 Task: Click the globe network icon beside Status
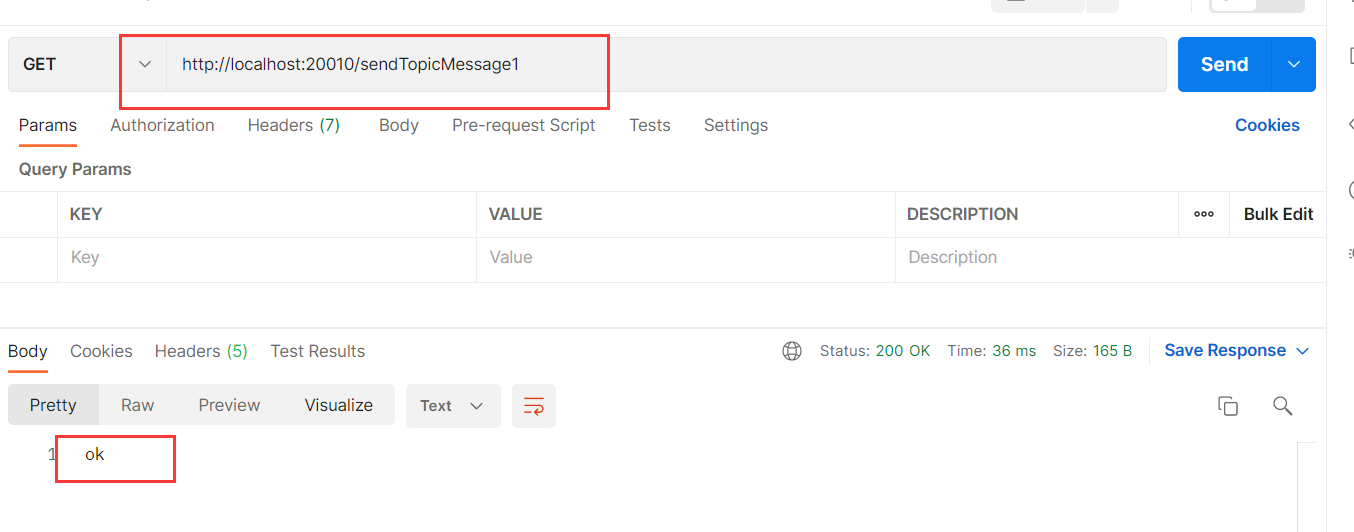pyautogui.click(x=792, y=351)
